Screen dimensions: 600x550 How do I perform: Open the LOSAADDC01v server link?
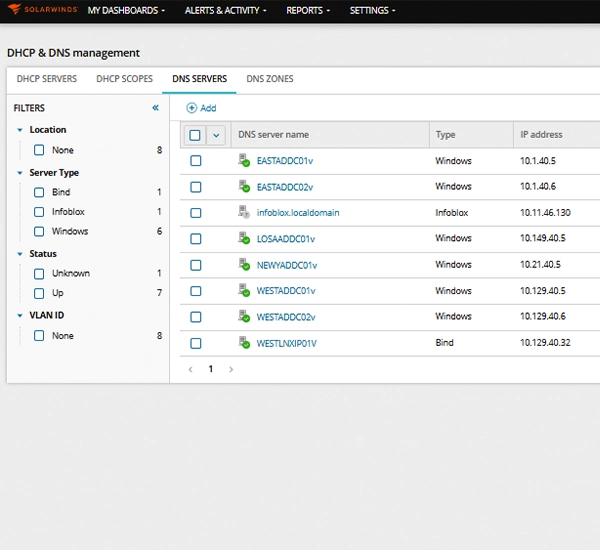tap(285, 239)
